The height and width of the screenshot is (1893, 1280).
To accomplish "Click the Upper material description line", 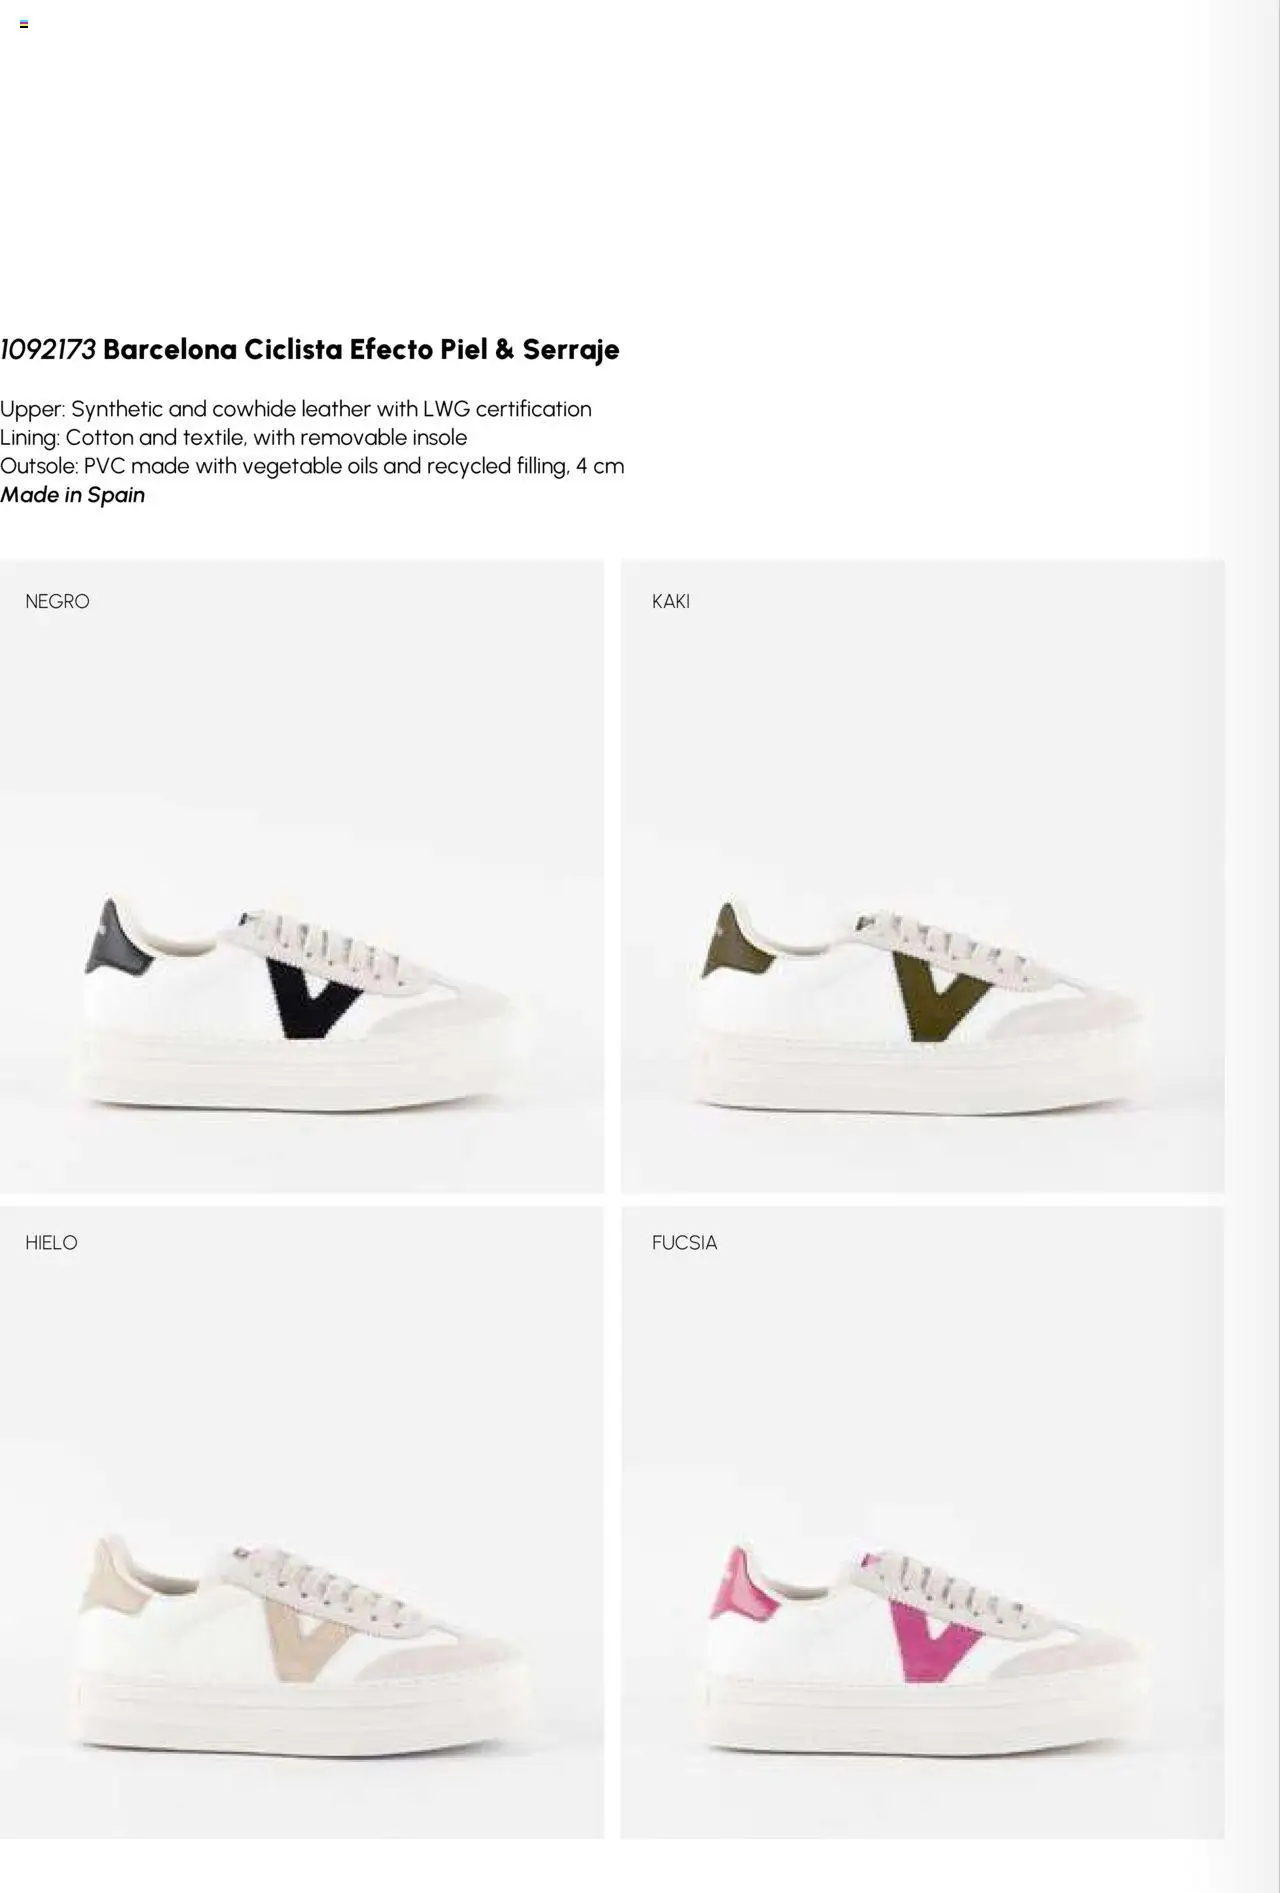I will tap(296, 409).
